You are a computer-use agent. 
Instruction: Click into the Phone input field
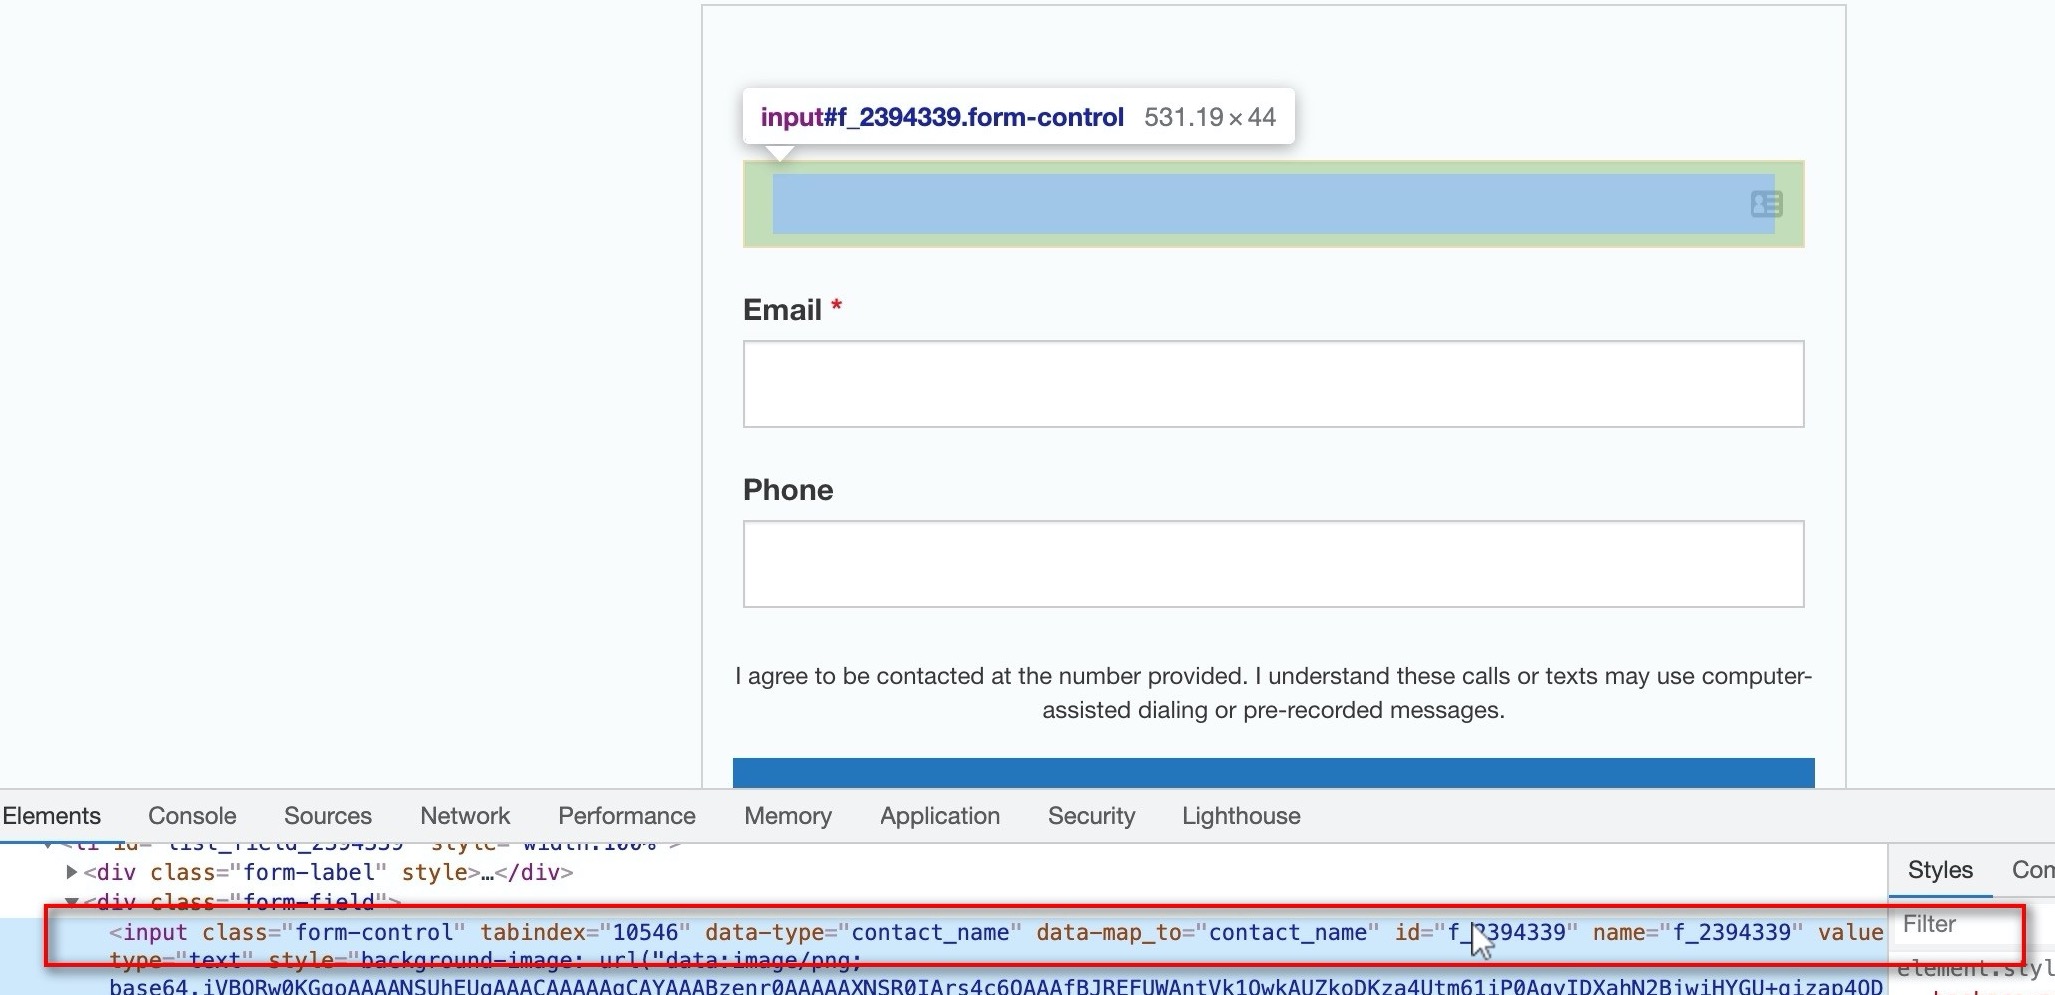(x=1273, y=564)
